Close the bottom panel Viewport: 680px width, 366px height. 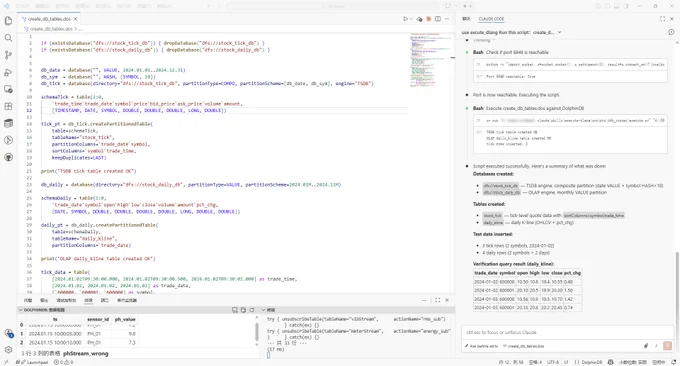447,300
